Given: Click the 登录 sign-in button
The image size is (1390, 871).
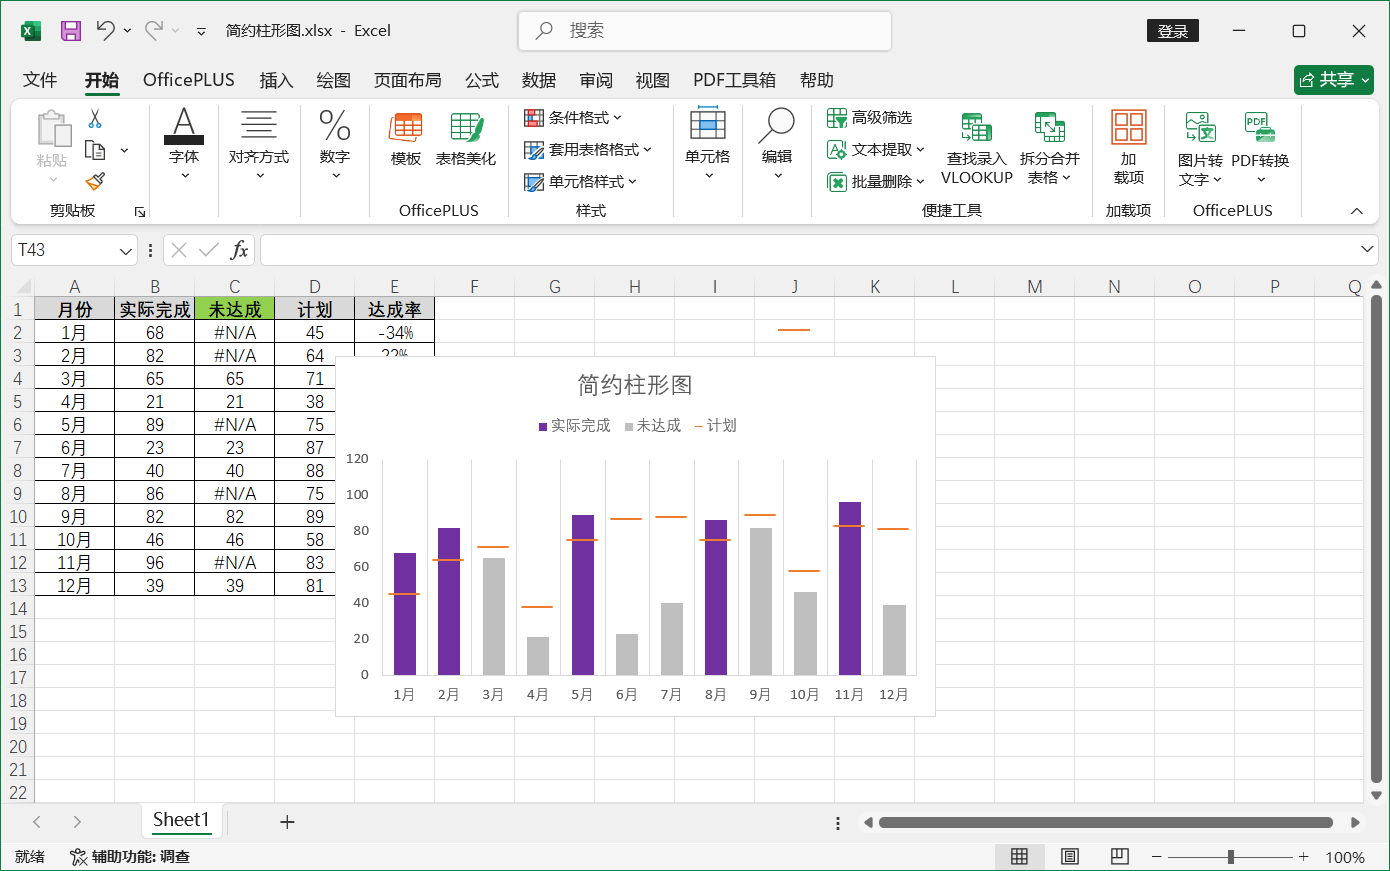Looking at the screenshot, I should pos(1172,30).
